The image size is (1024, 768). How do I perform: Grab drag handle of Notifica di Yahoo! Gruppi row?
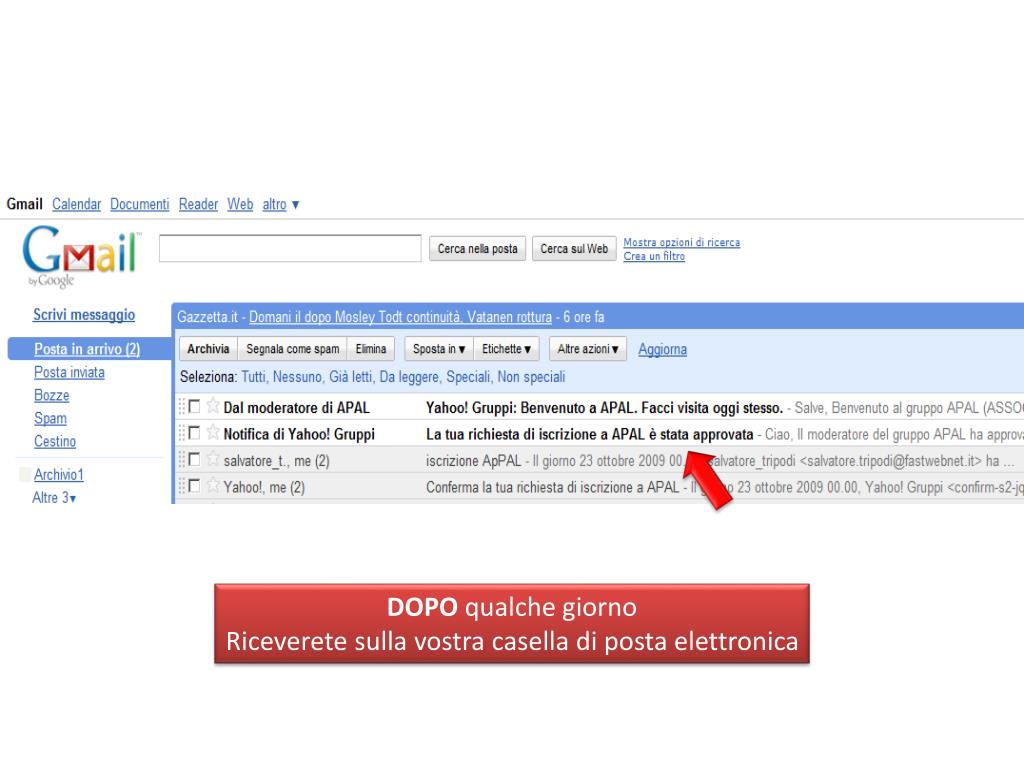(182, 433)
